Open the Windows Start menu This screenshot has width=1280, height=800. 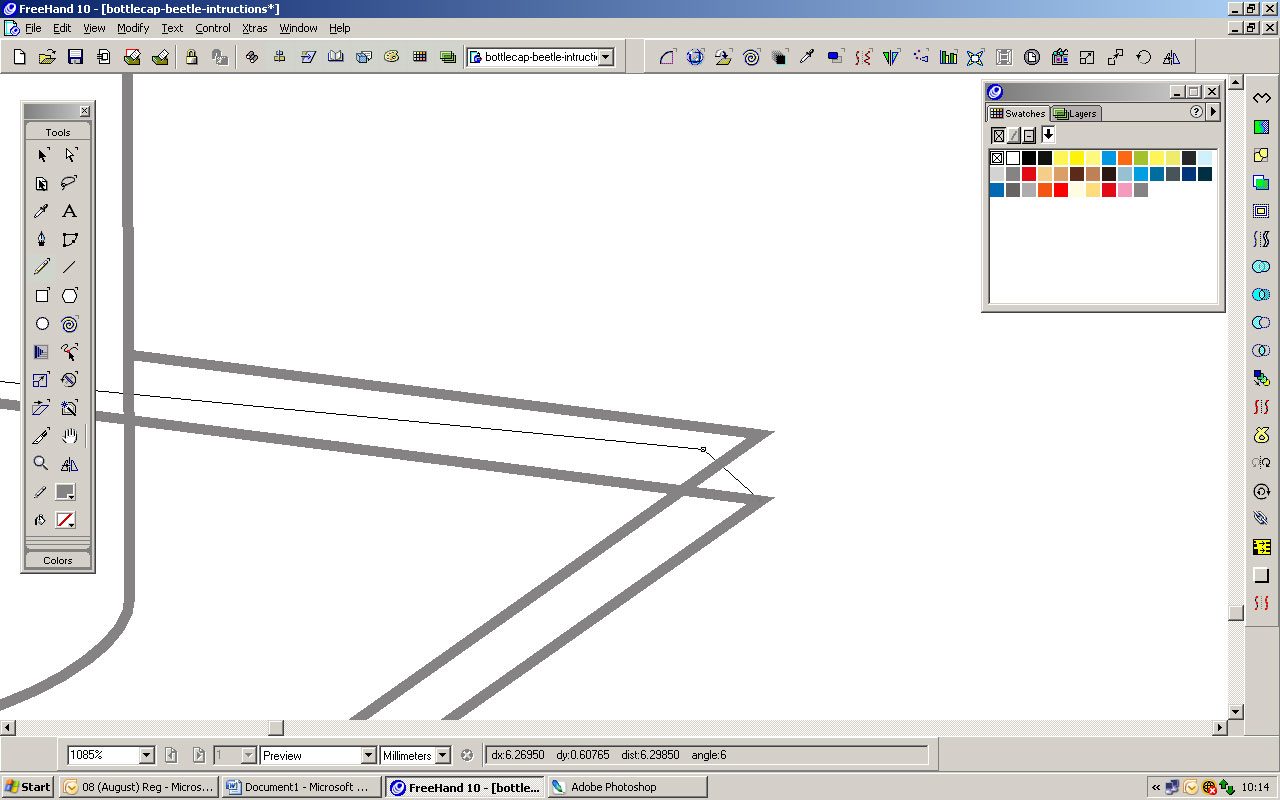[x=26, y=786]
